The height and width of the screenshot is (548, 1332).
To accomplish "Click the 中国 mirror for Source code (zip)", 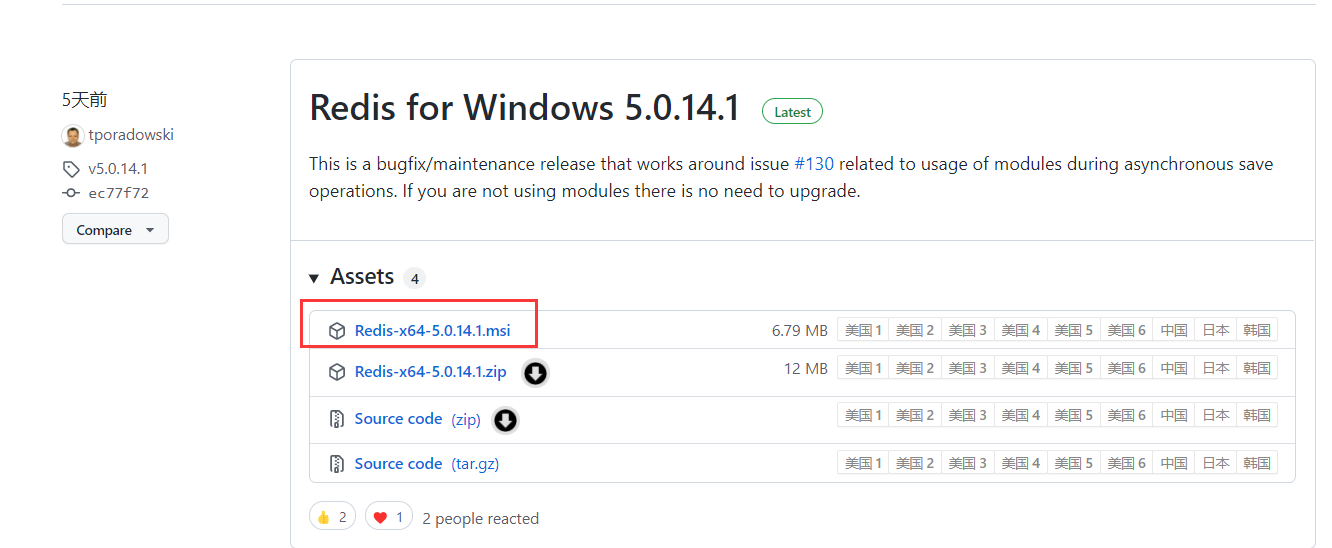I will pyautogui.click(x=1174, y=415).
